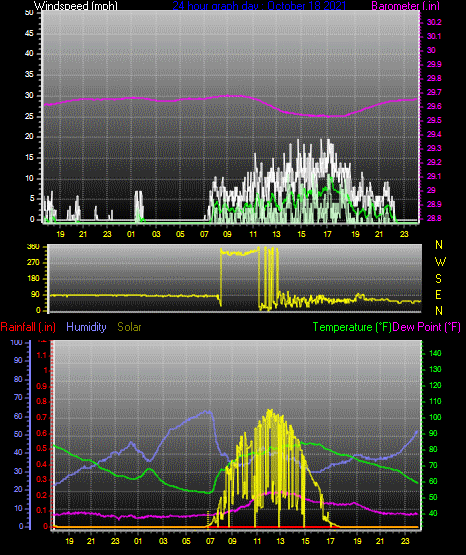Screen dimensions: 466x555
Task: Click 0.3 on the red rainfall scale
Action: (42, 480)
